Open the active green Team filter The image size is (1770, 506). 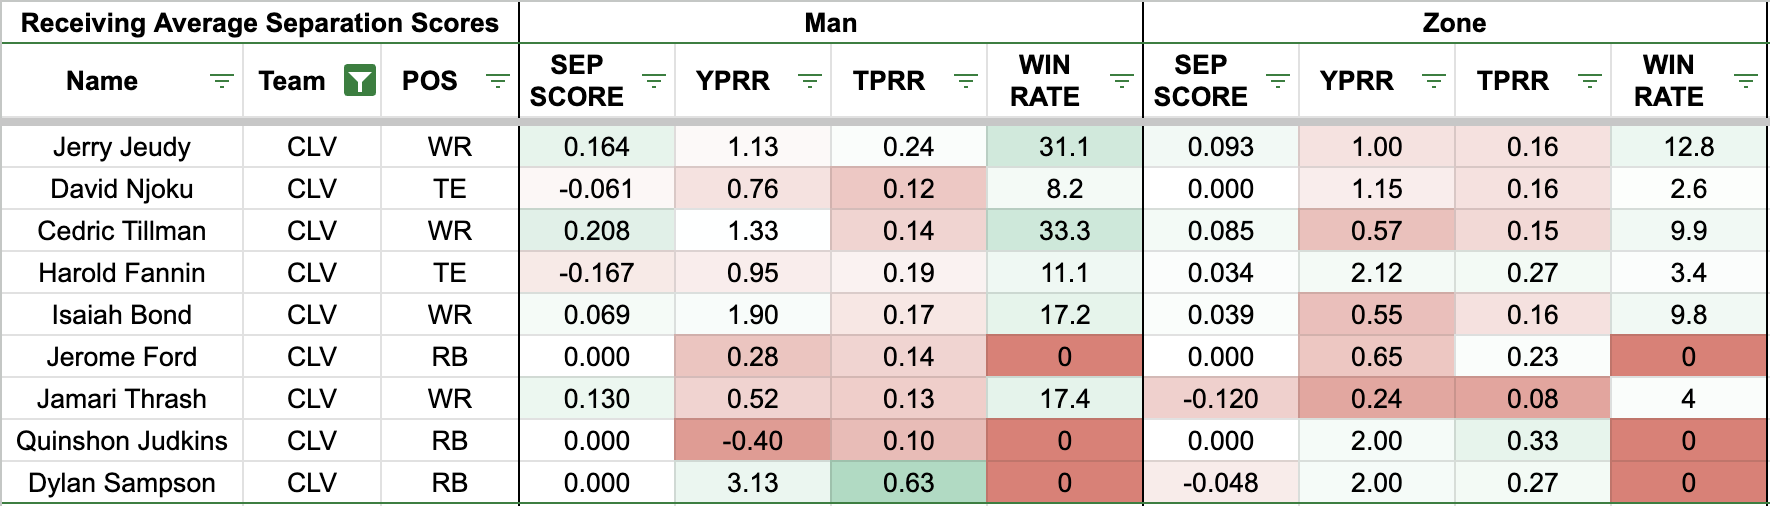[x=359, y=81]
